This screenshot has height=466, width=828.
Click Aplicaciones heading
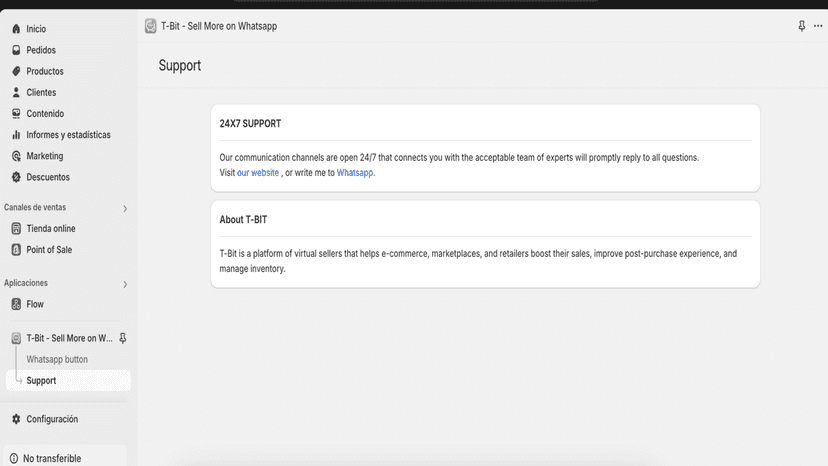[26, 283]
